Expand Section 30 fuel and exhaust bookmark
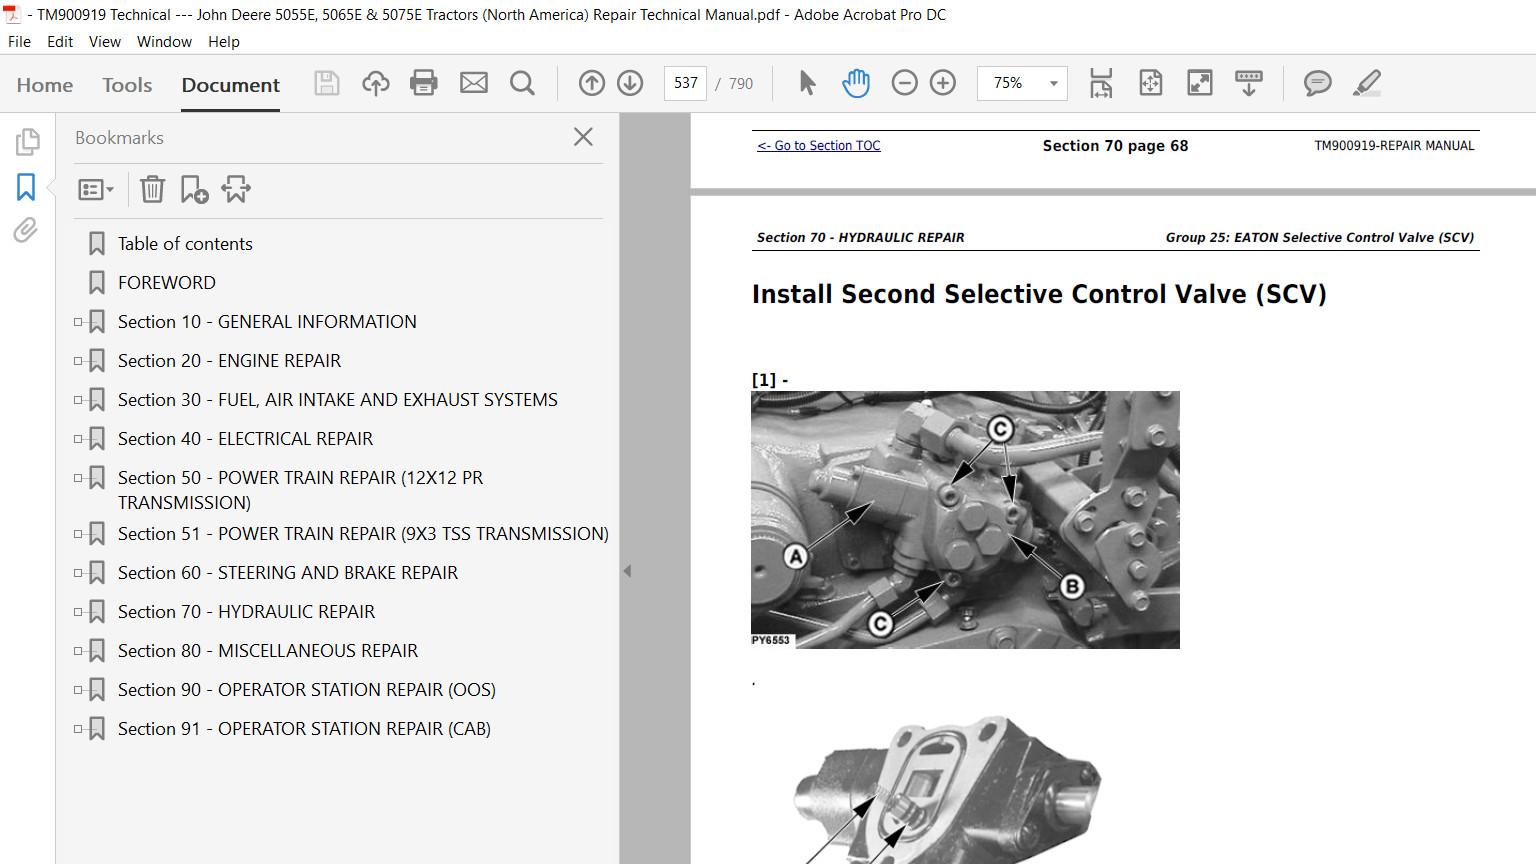The width and height of the screenshot is (1536, 864). [78, 400]
